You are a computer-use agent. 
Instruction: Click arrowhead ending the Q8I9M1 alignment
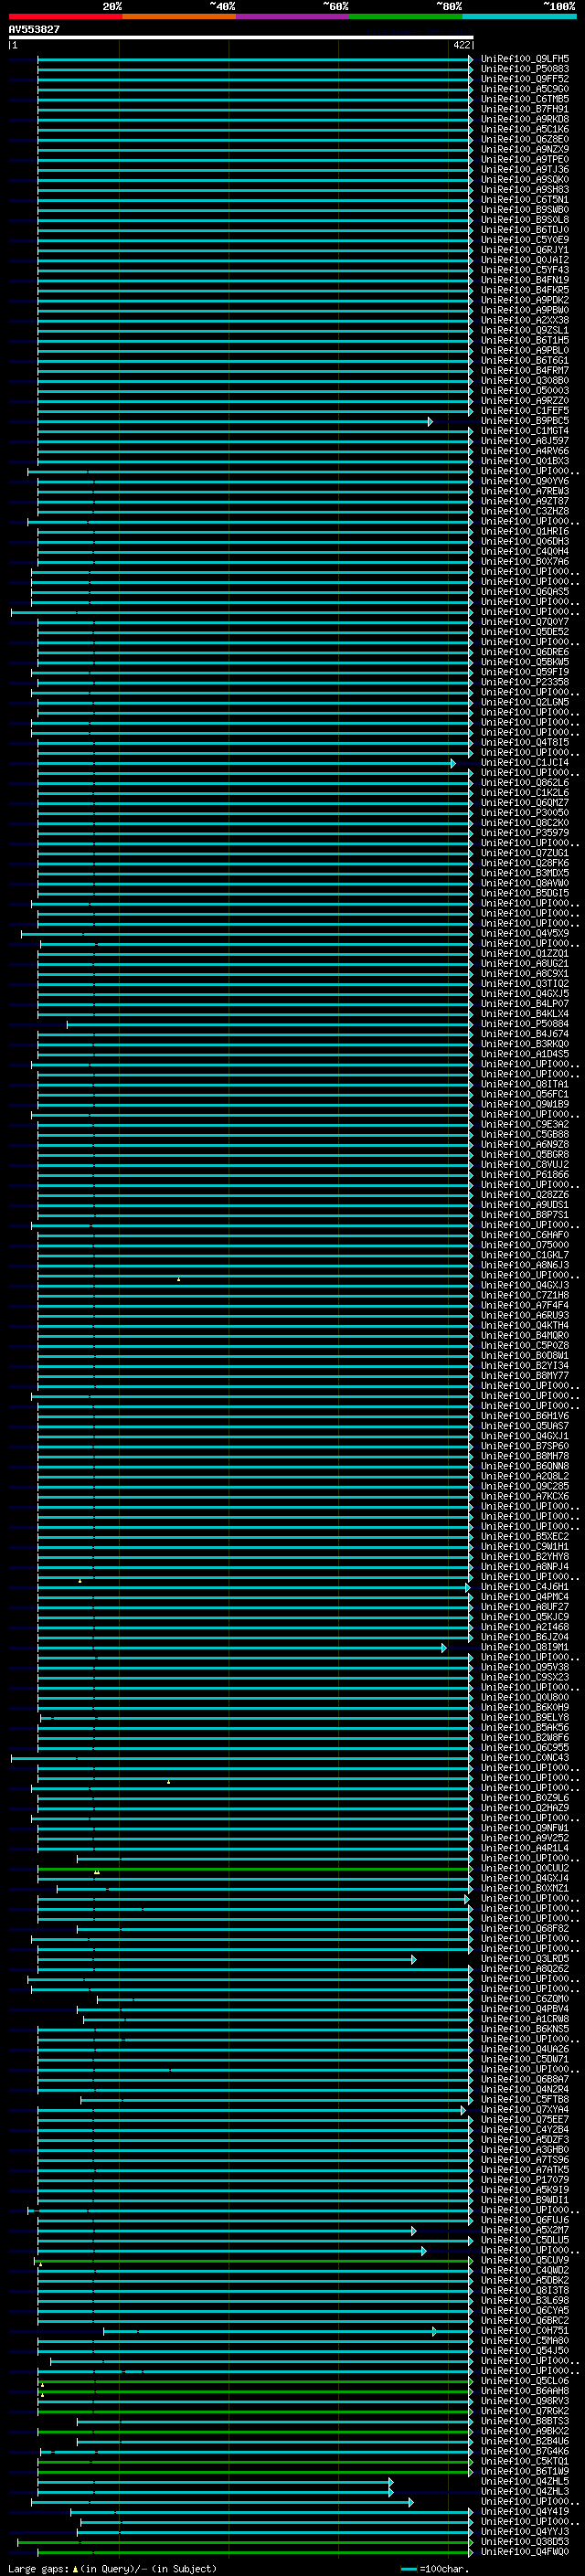pyautogui.click(x=444, y=1648)
